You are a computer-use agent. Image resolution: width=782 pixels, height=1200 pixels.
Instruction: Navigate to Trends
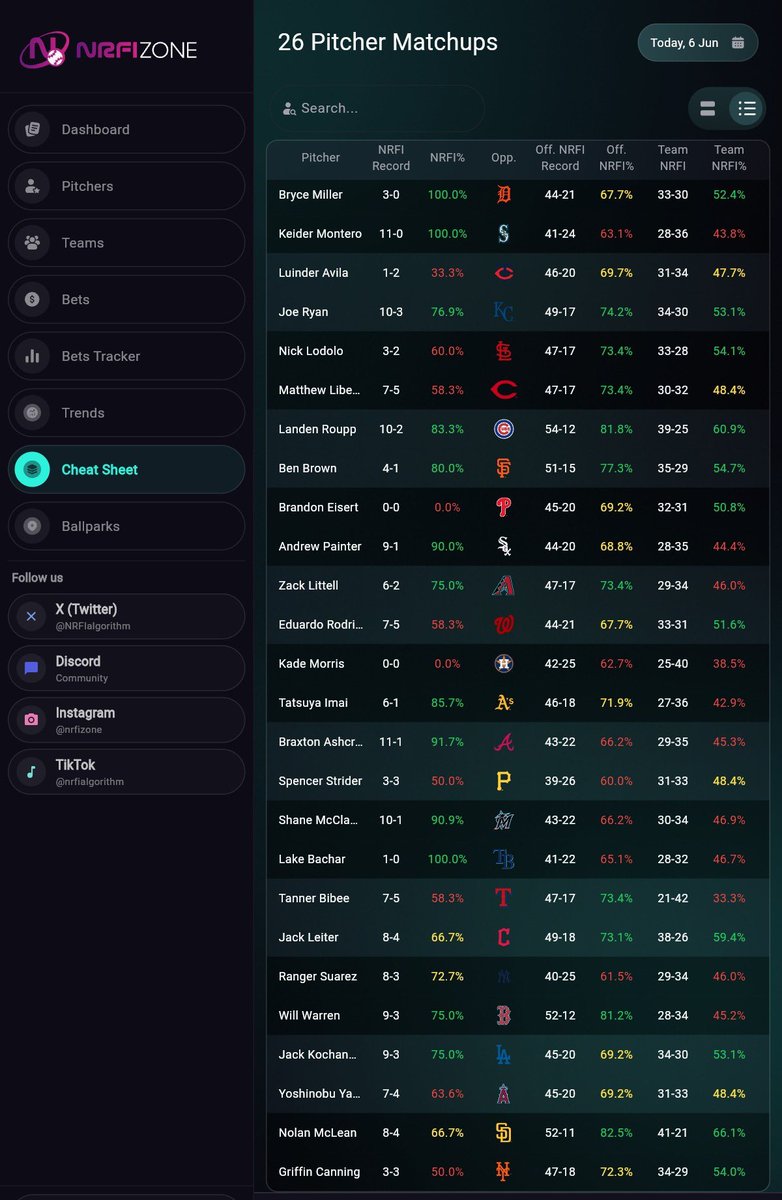(x=126, y=413)
